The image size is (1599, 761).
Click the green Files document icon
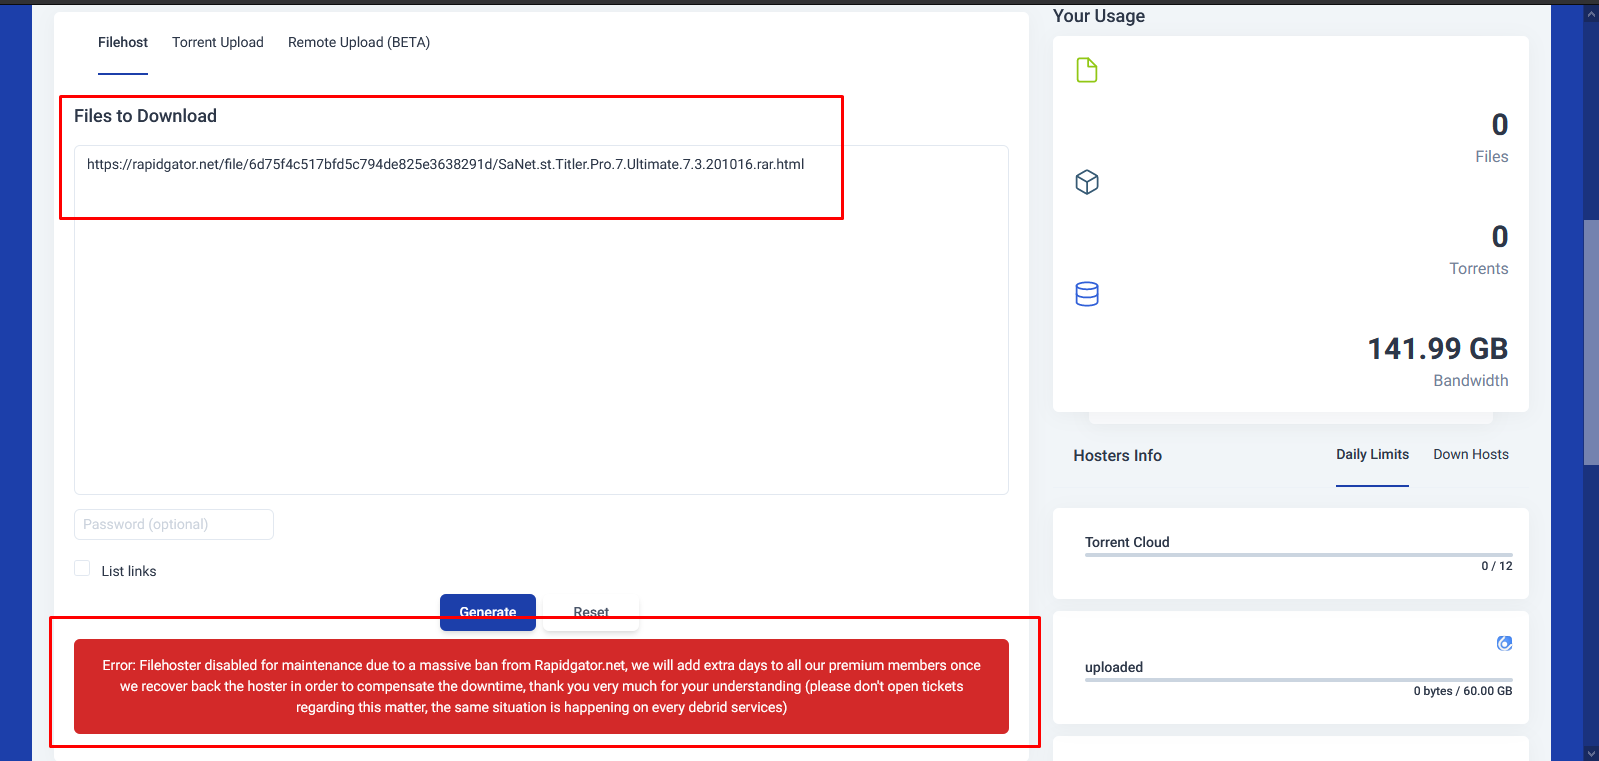[x=1087, y=70]
